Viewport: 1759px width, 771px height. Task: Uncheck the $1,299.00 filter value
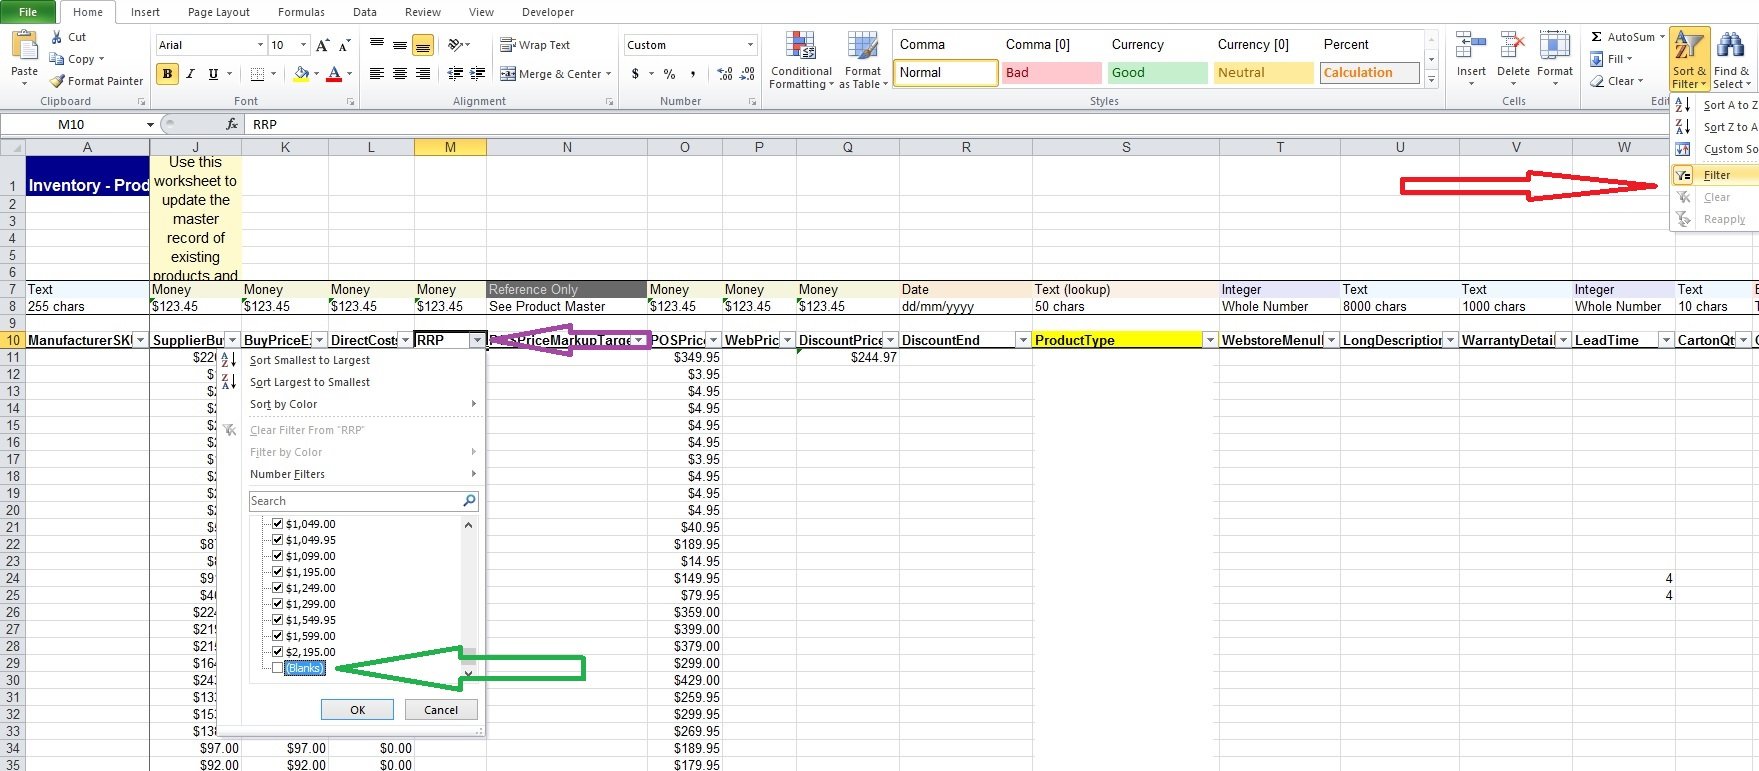(278, 604)
